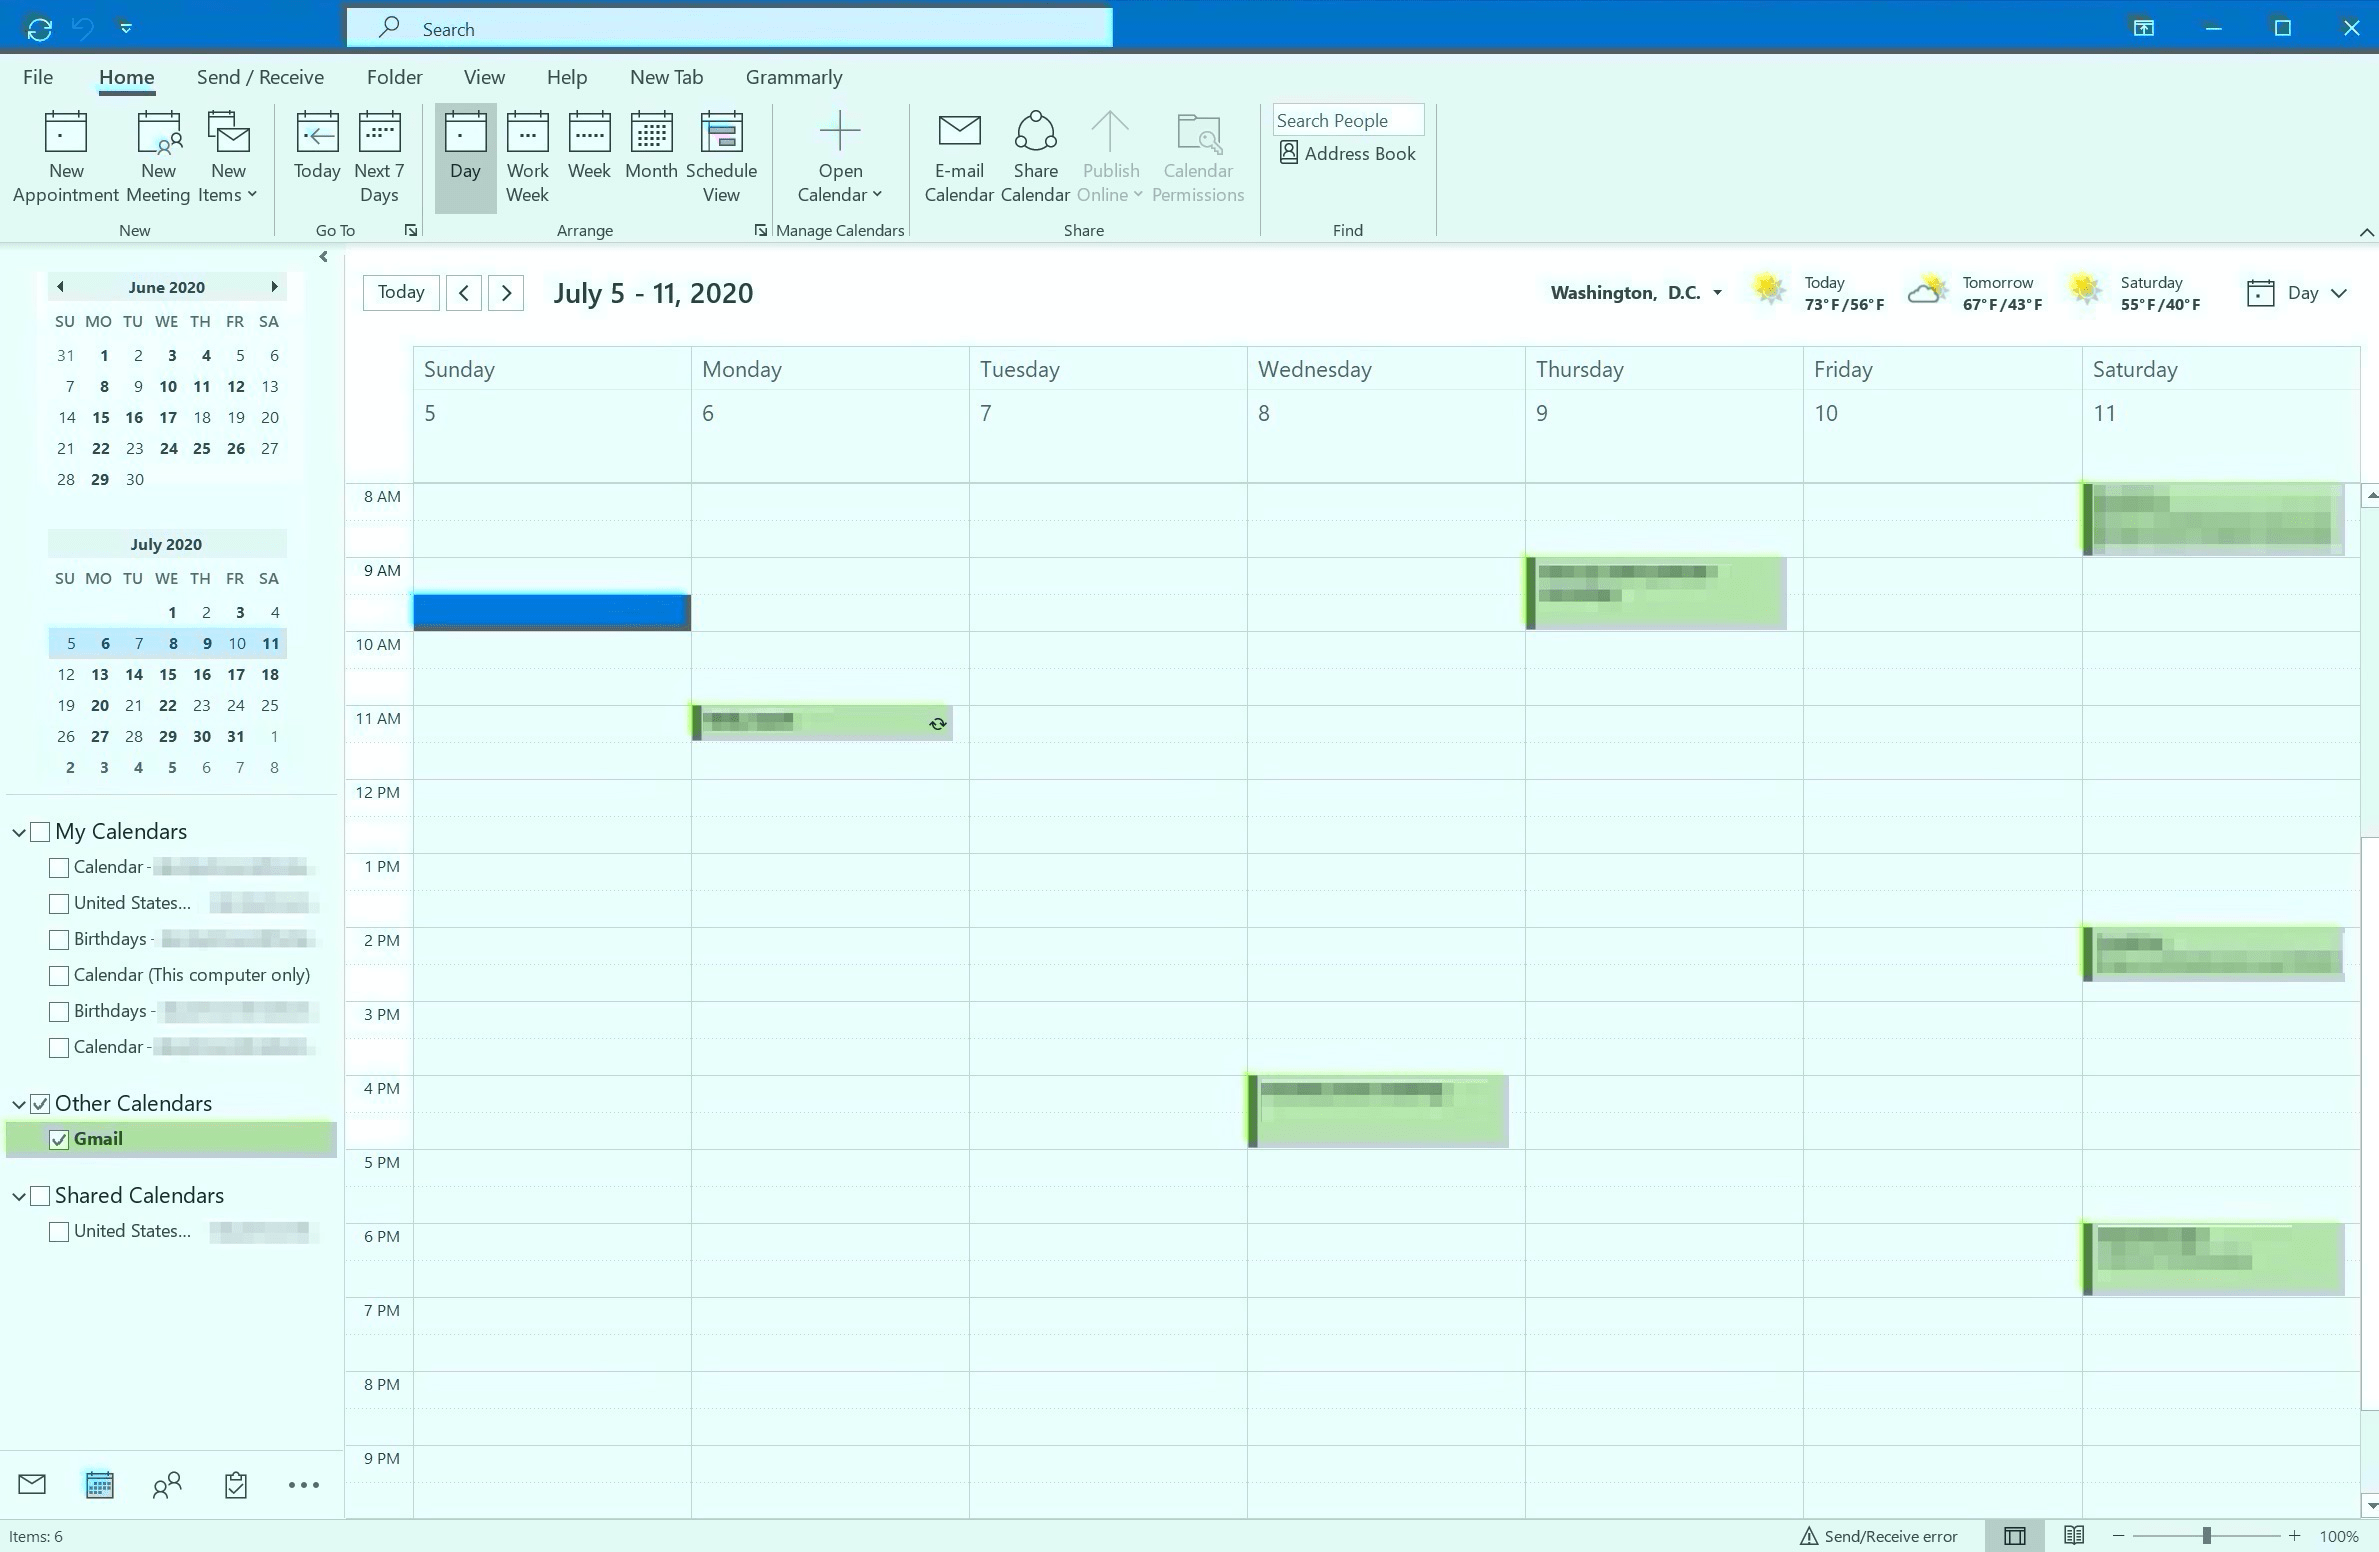Open the Open Calendar dropdown
This screenshot has width=2379, height=1552.
839,158
